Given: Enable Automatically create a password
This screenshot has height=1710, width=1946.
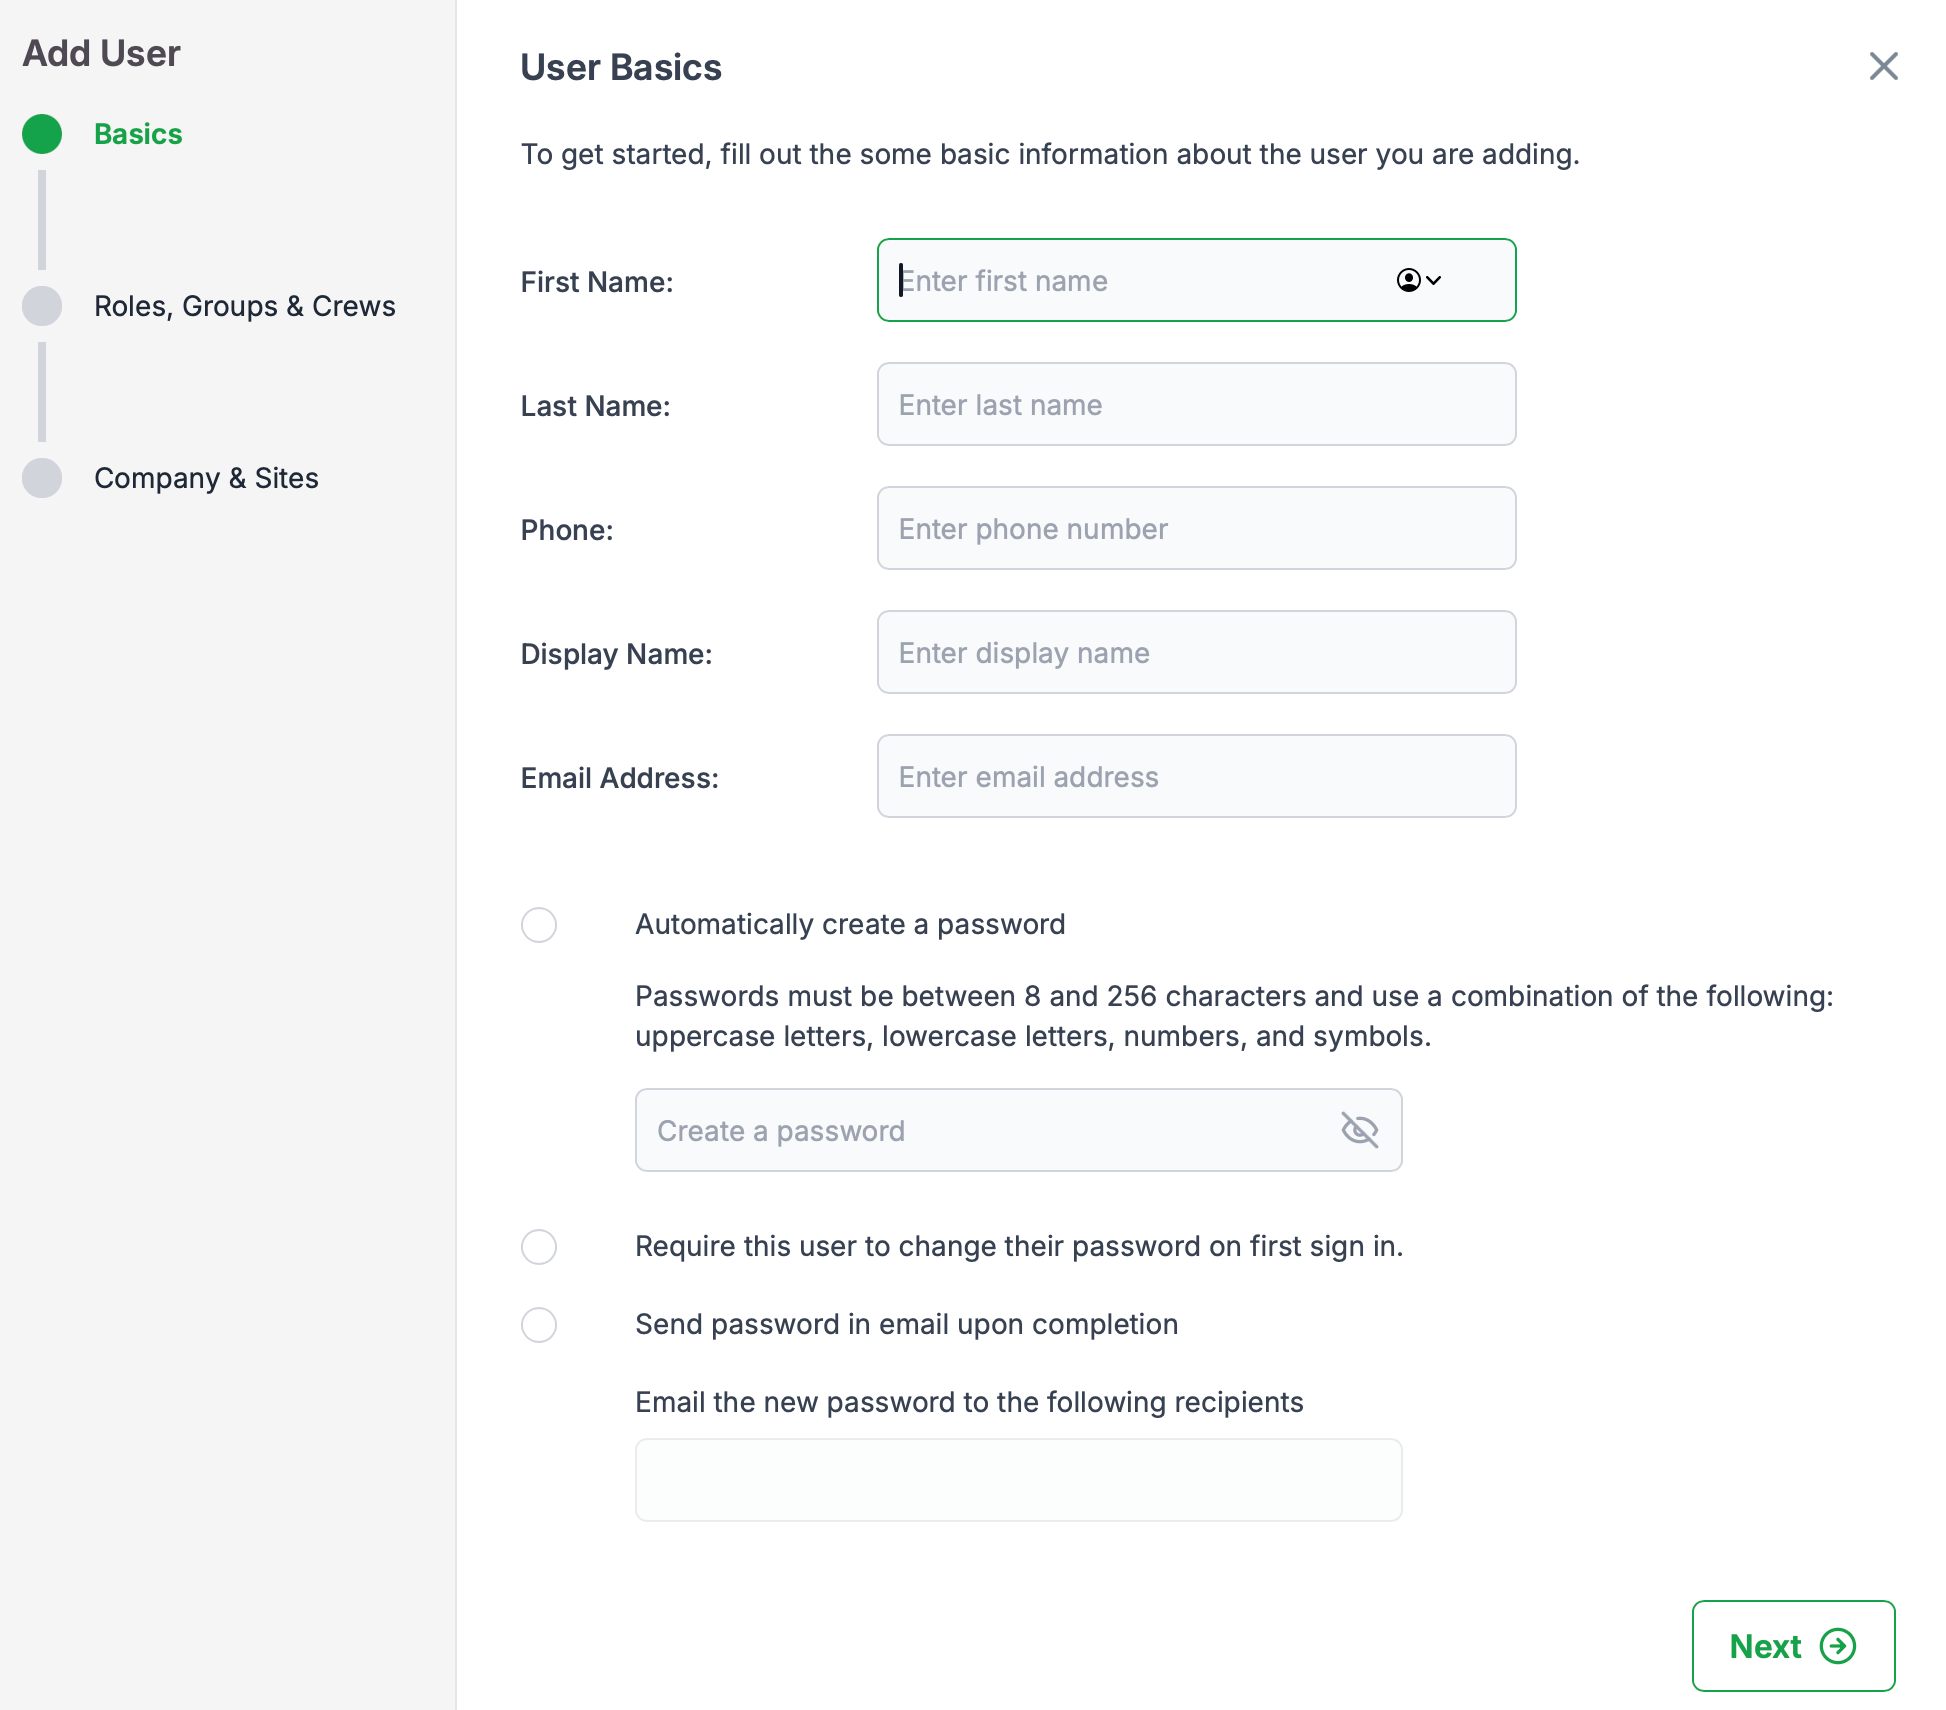Looking at the screenshot, I should coord(539,925).
